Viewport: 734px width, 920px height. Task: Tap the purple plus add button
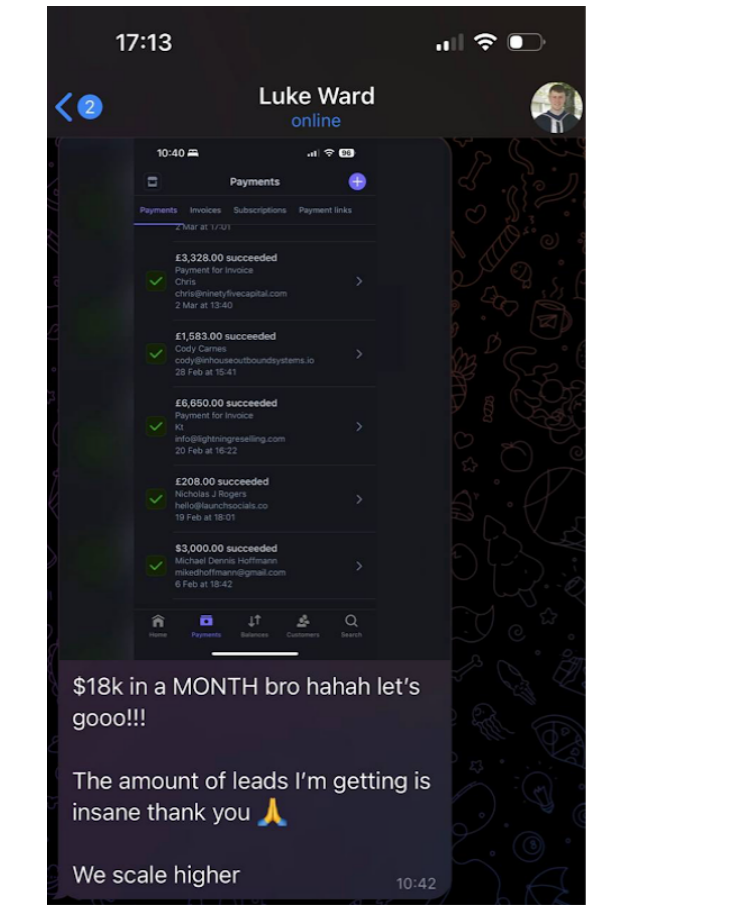[357, 181]
